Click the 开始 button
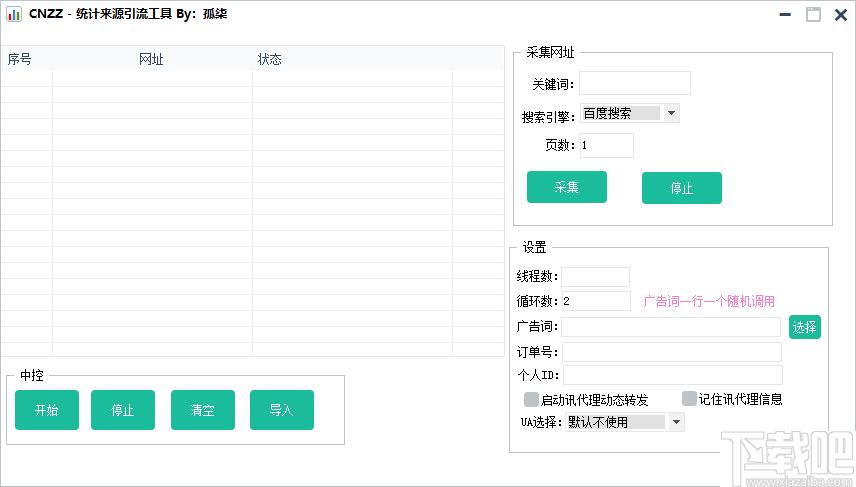 tap(47, 409)
